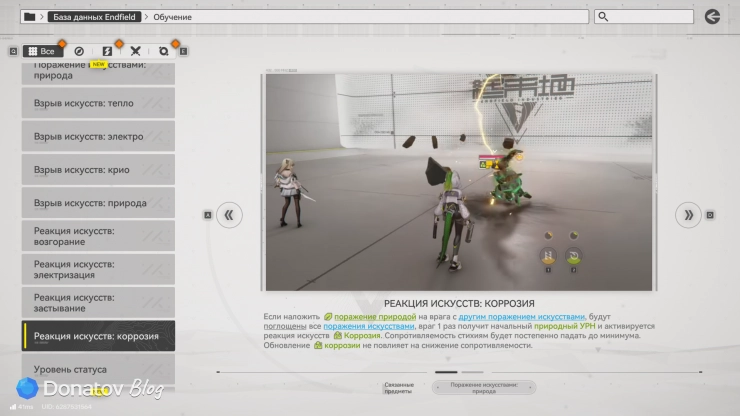The width and height of the screenshot is (740, 416).
Task: Click the folder icon in breadcrumb
Action: pyautogui.click(x=30, y=17)
